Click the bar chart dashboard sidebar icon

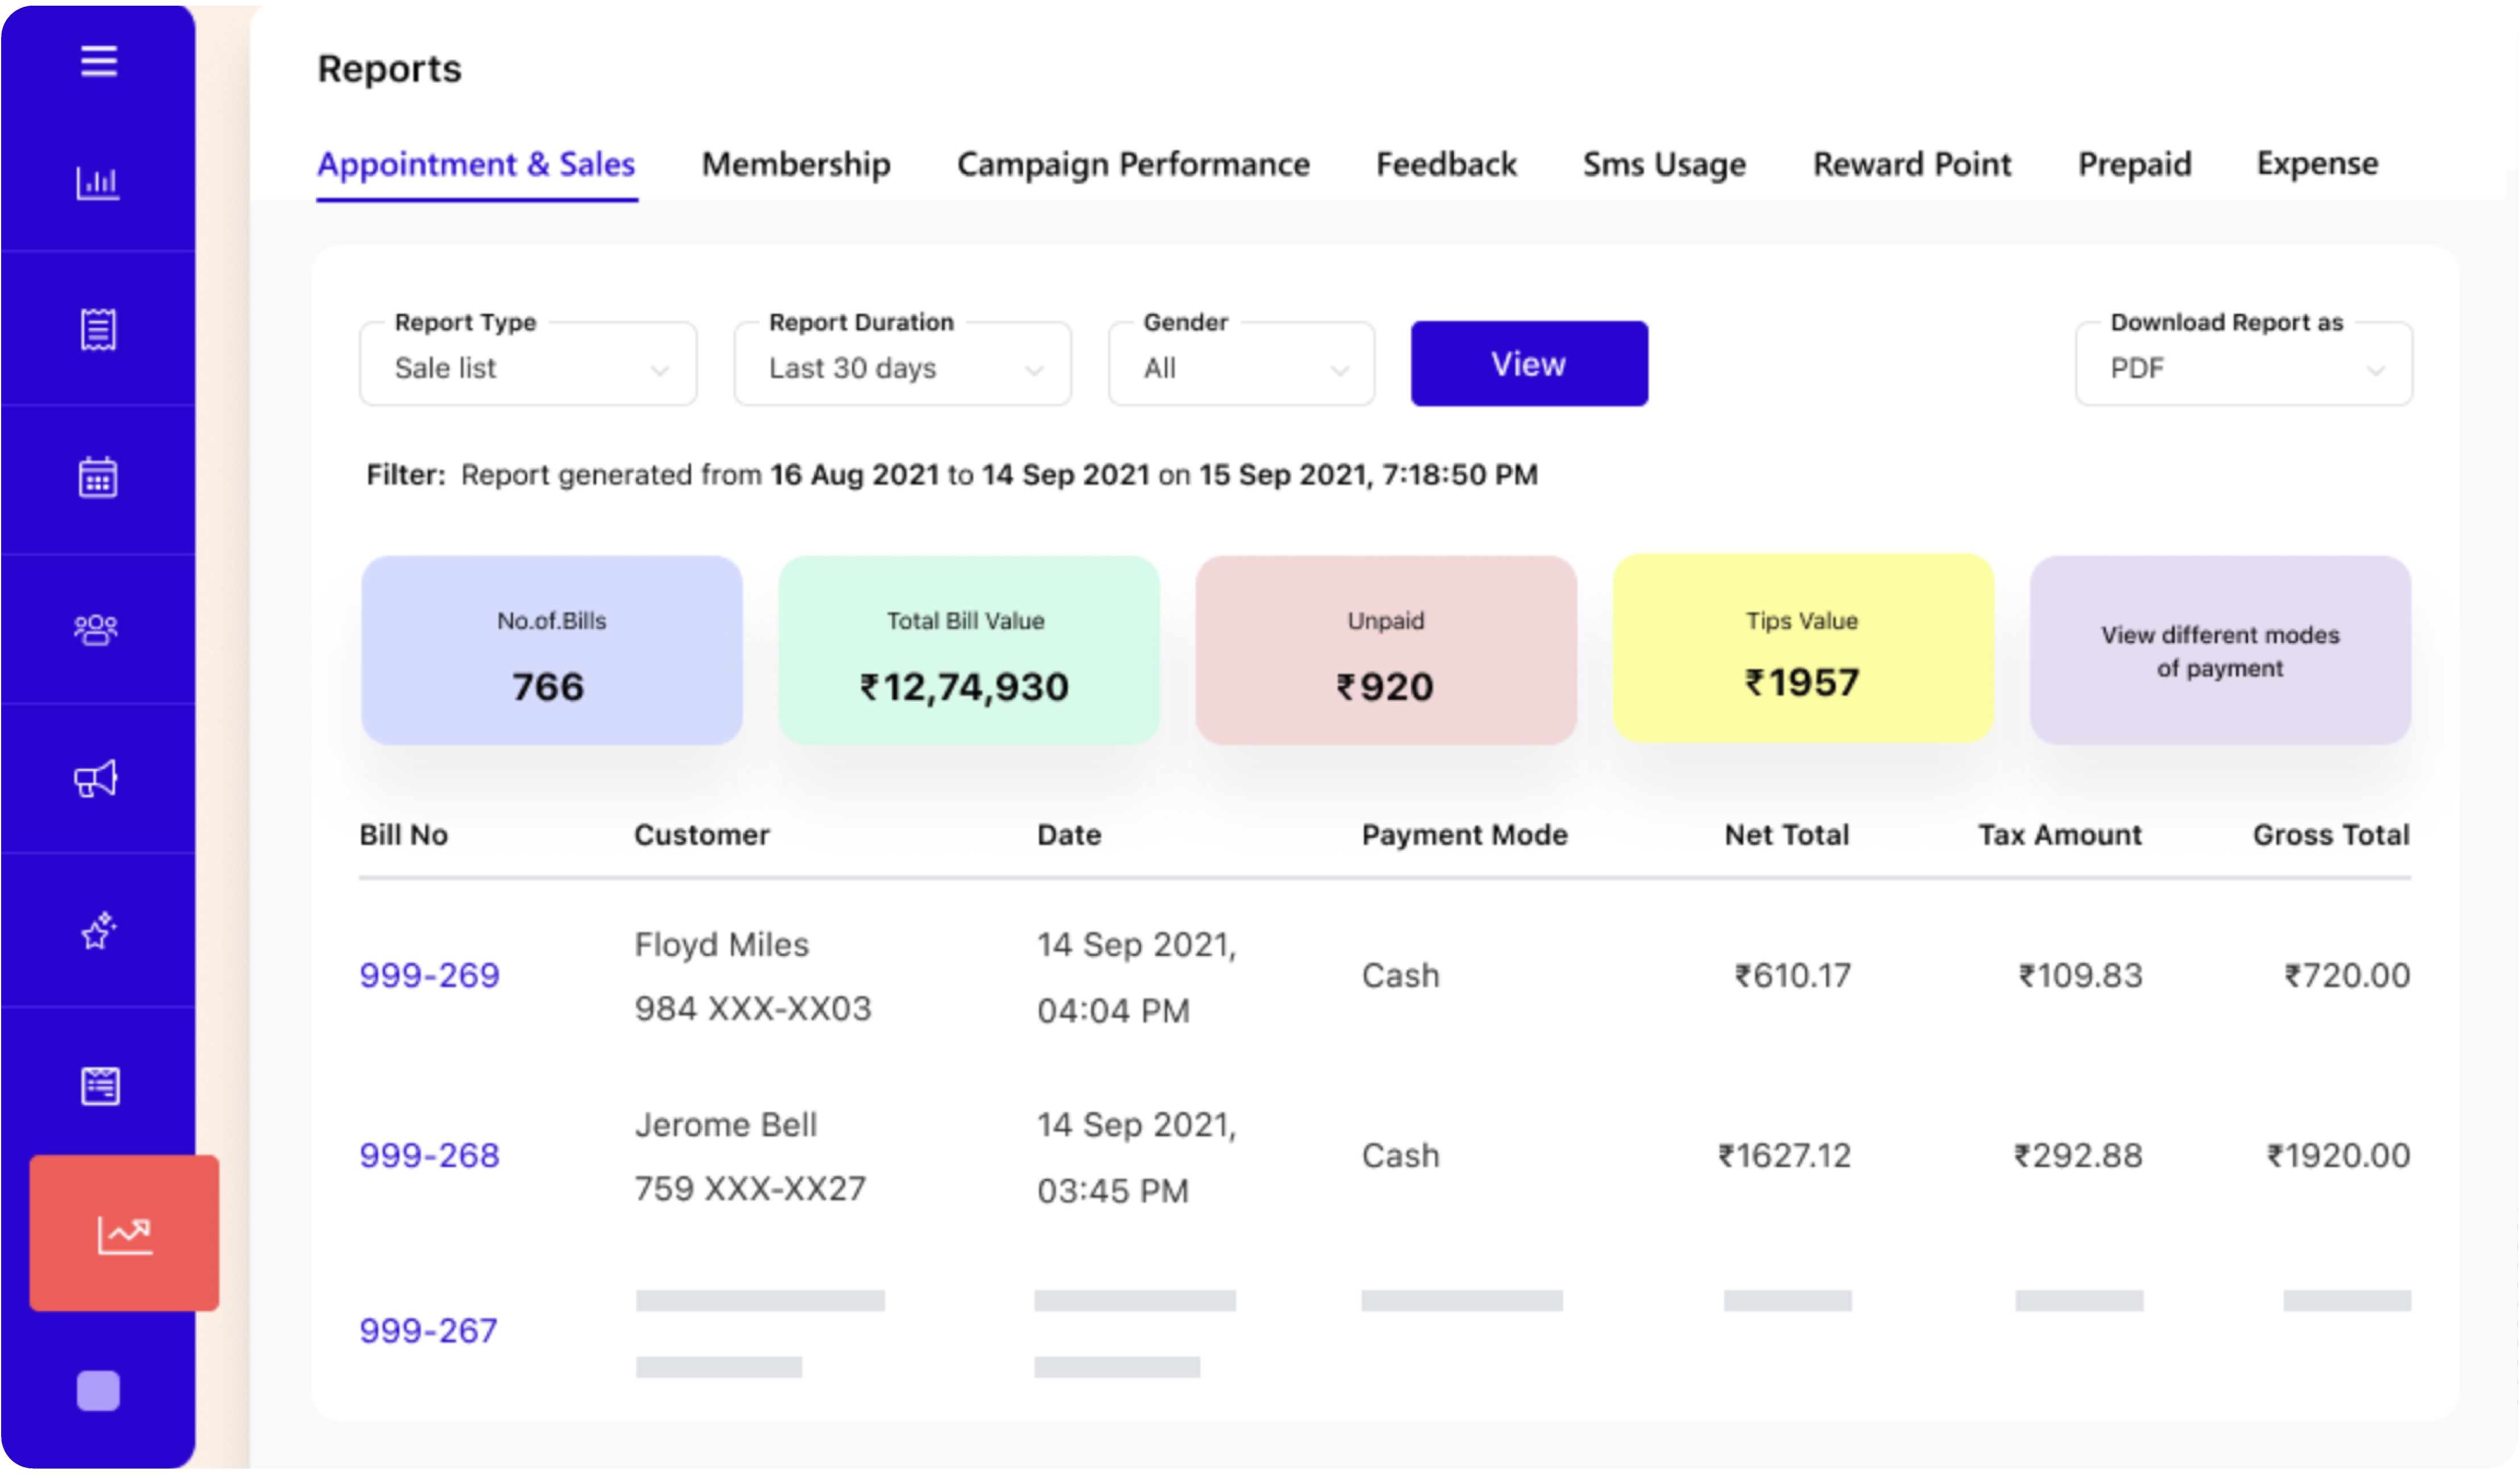[x=98, y=182]
